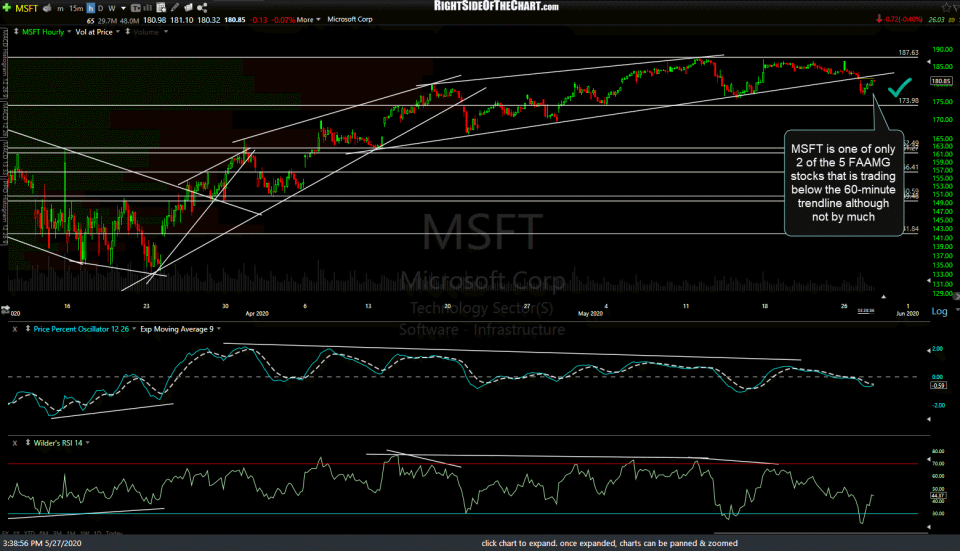Select the minute 'm' timeframe
This screenshot has height=551, width=960.
60,9
